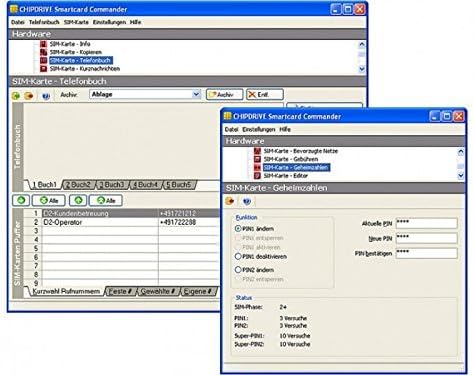Switch to the 2 Buch2 tab
The width and height of the screenshot is (474, 375).
click(79, 185)
